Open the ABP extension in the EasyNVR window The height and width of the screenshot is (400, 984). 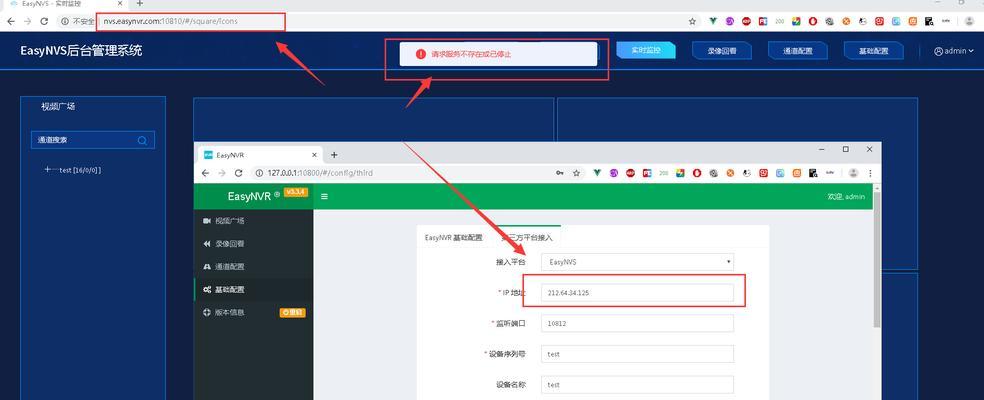coord(630,173)
